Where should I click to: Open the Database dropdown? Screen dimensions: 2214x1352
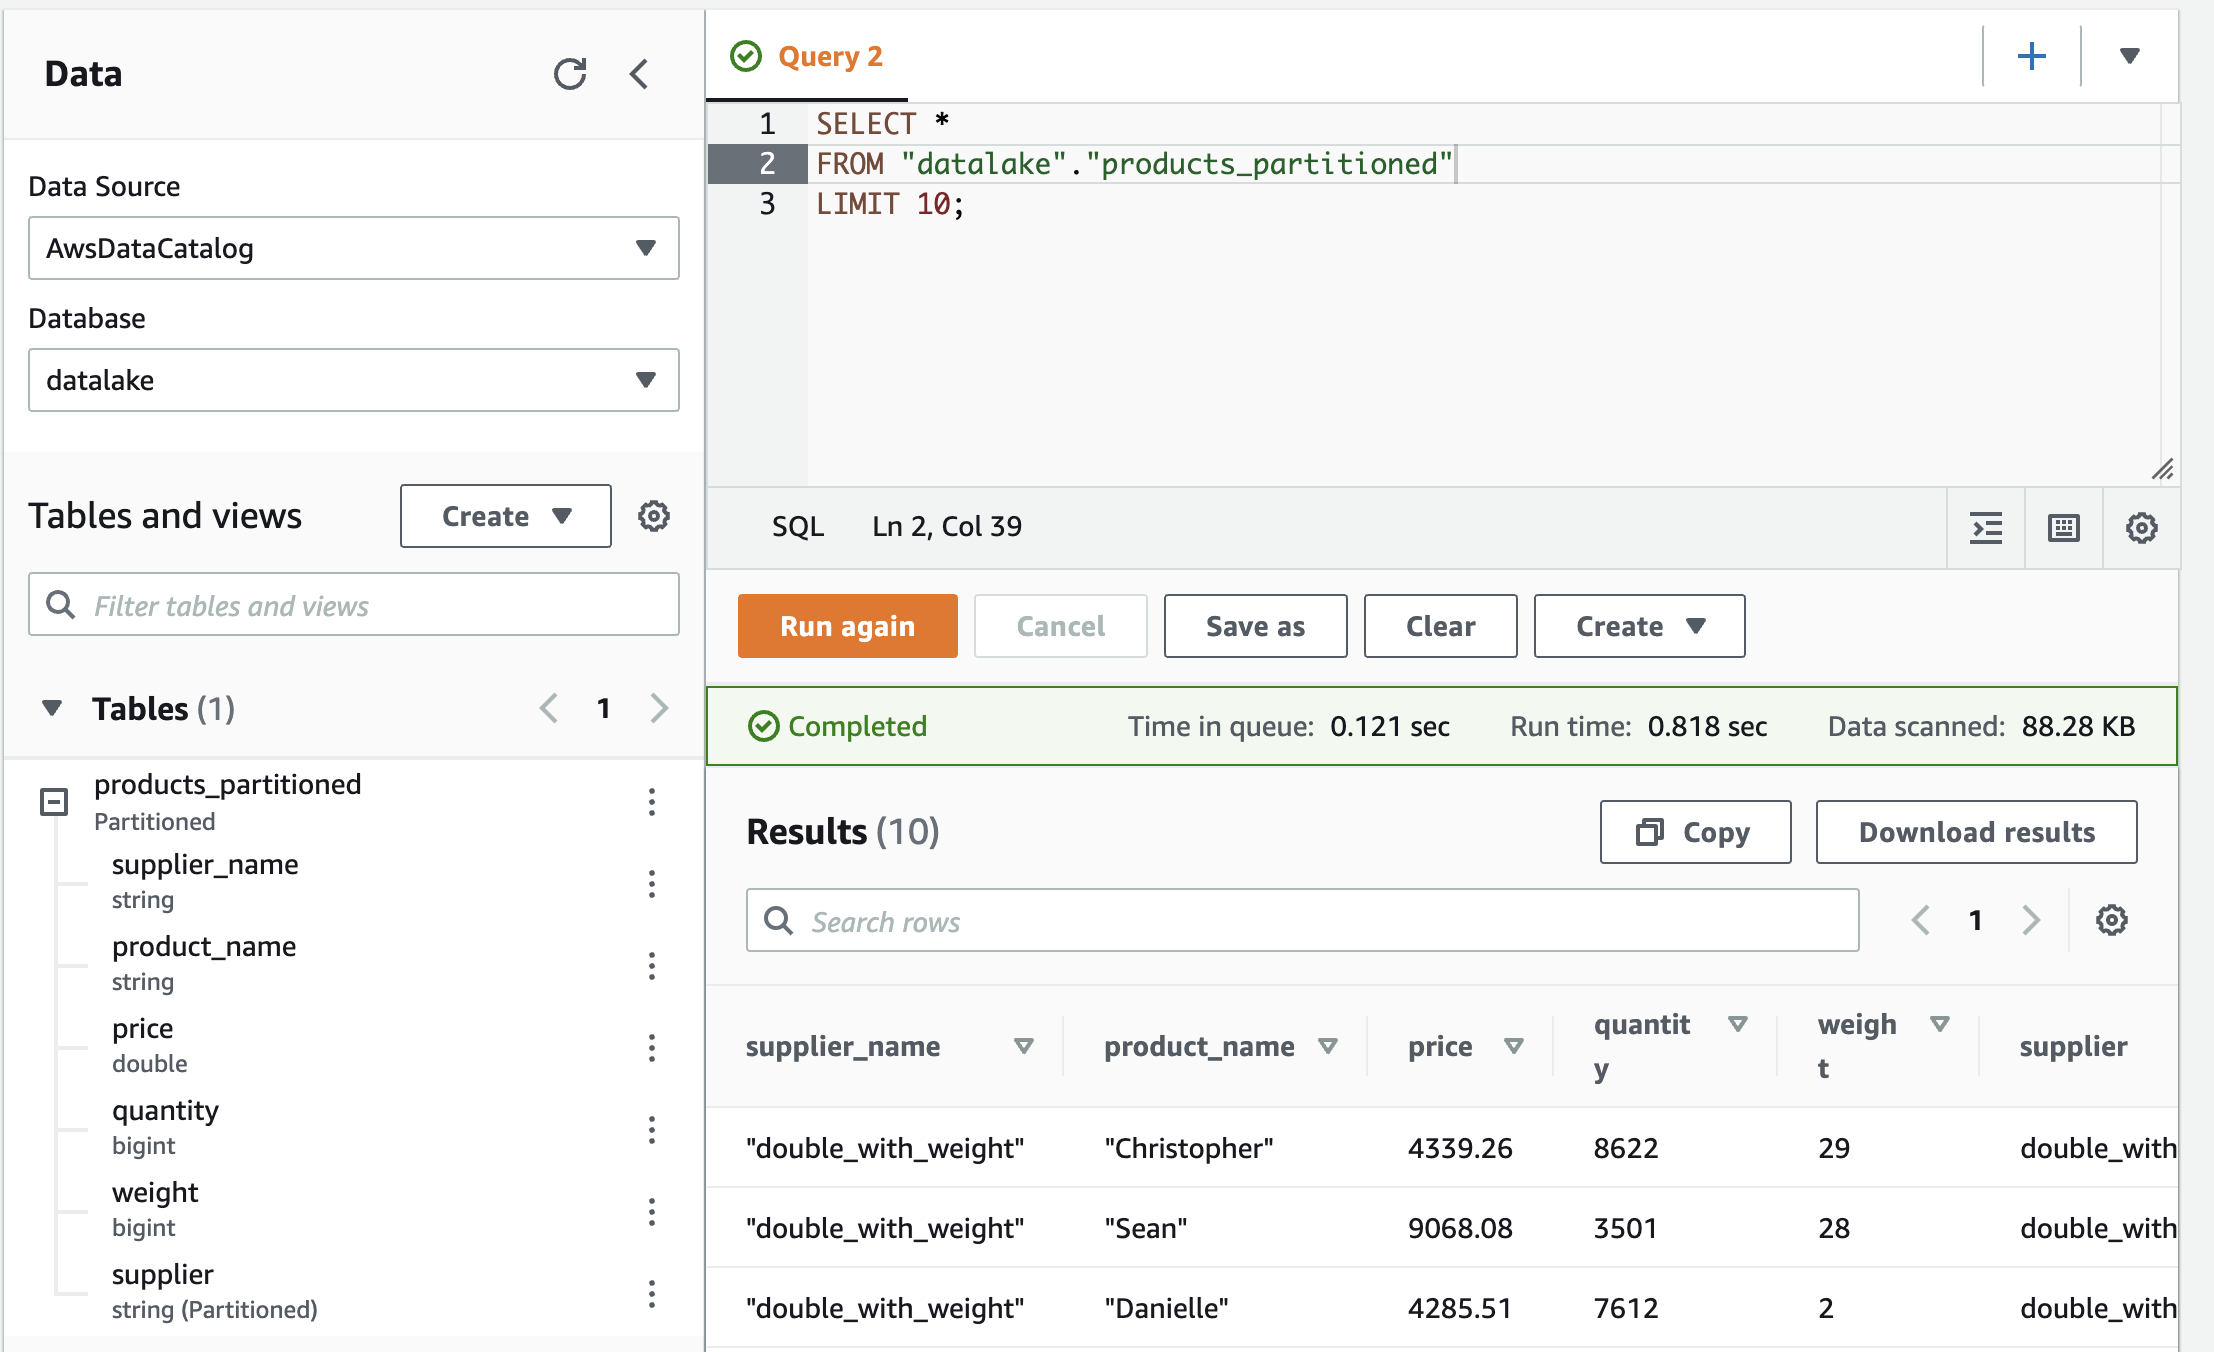tap(354, 380)
